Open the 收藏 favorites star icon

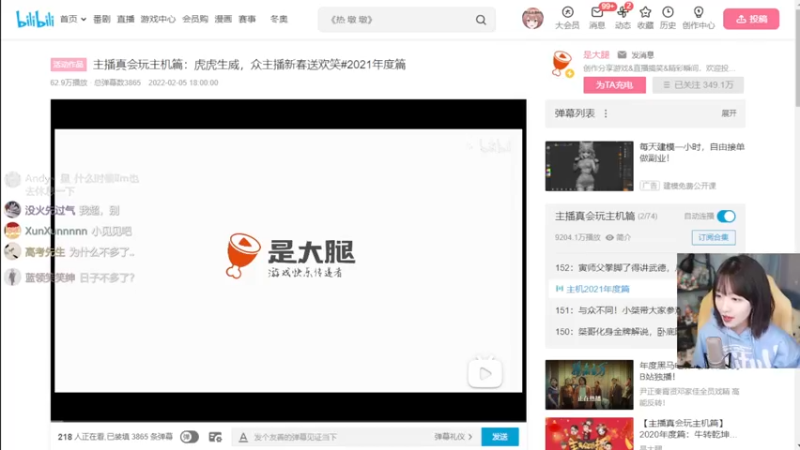(645, 18)
